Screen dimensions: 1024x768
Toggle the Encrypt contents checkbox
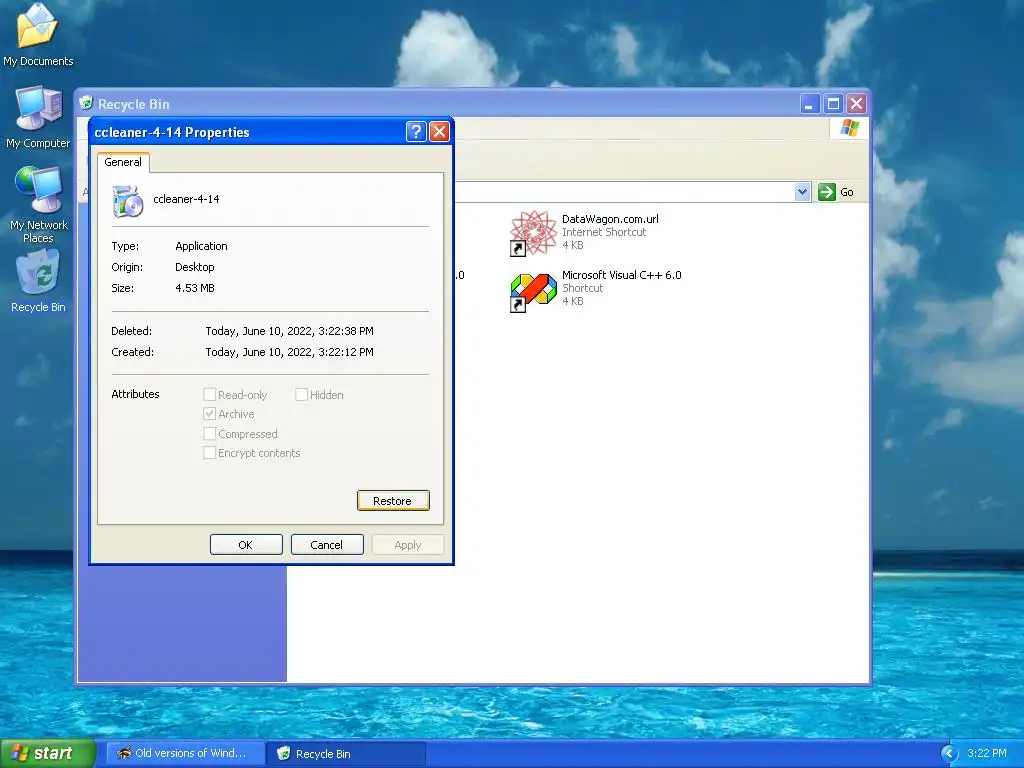(210, 453)
